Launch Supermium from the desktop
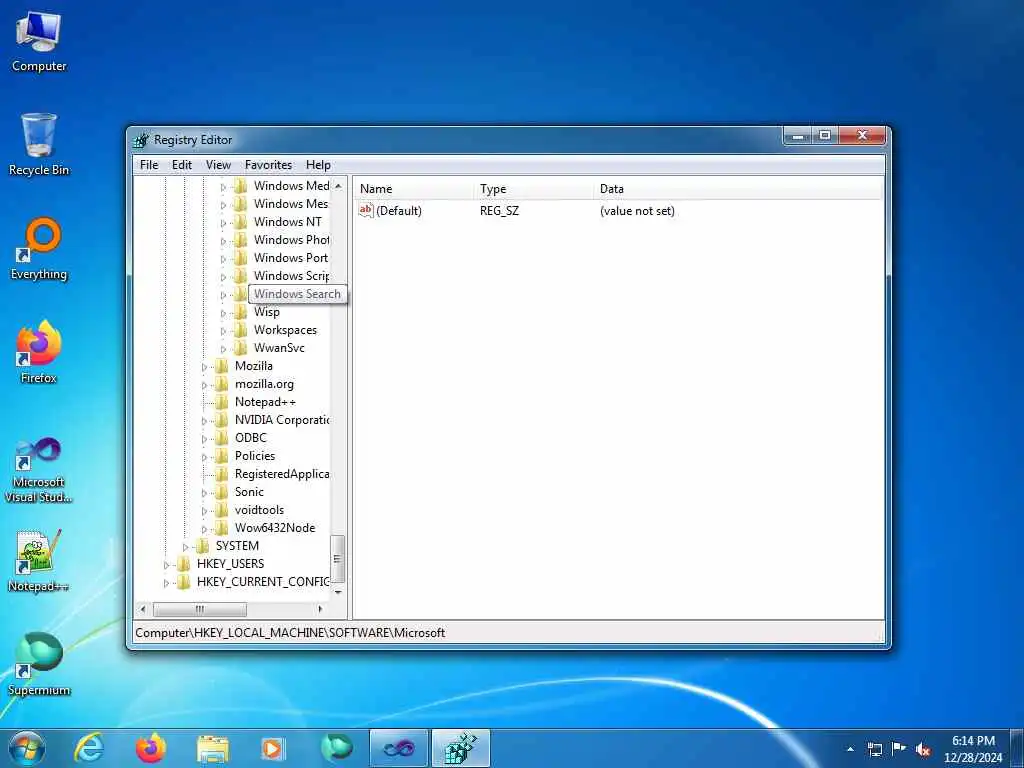Screen dimensions: 1024x768 [x=39, y=664]
